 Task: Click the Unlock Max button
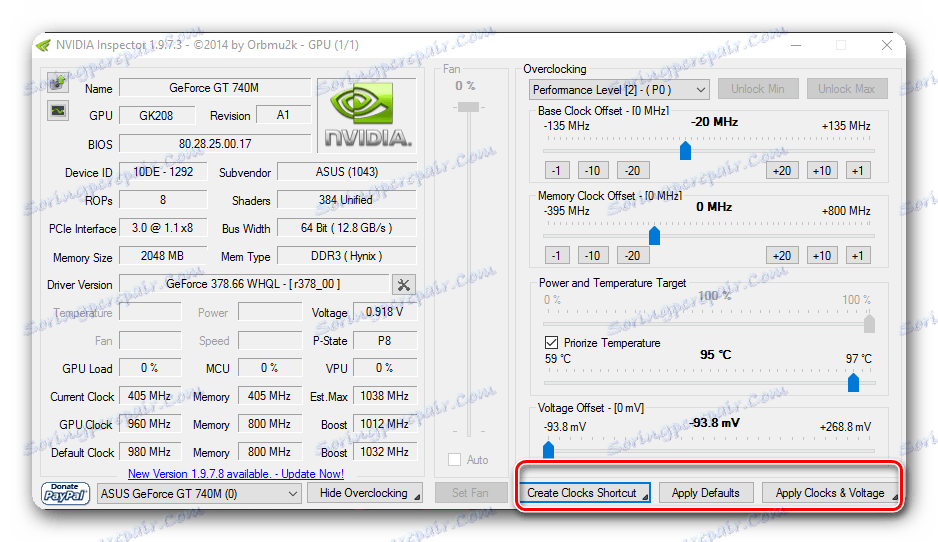point(846,89)
